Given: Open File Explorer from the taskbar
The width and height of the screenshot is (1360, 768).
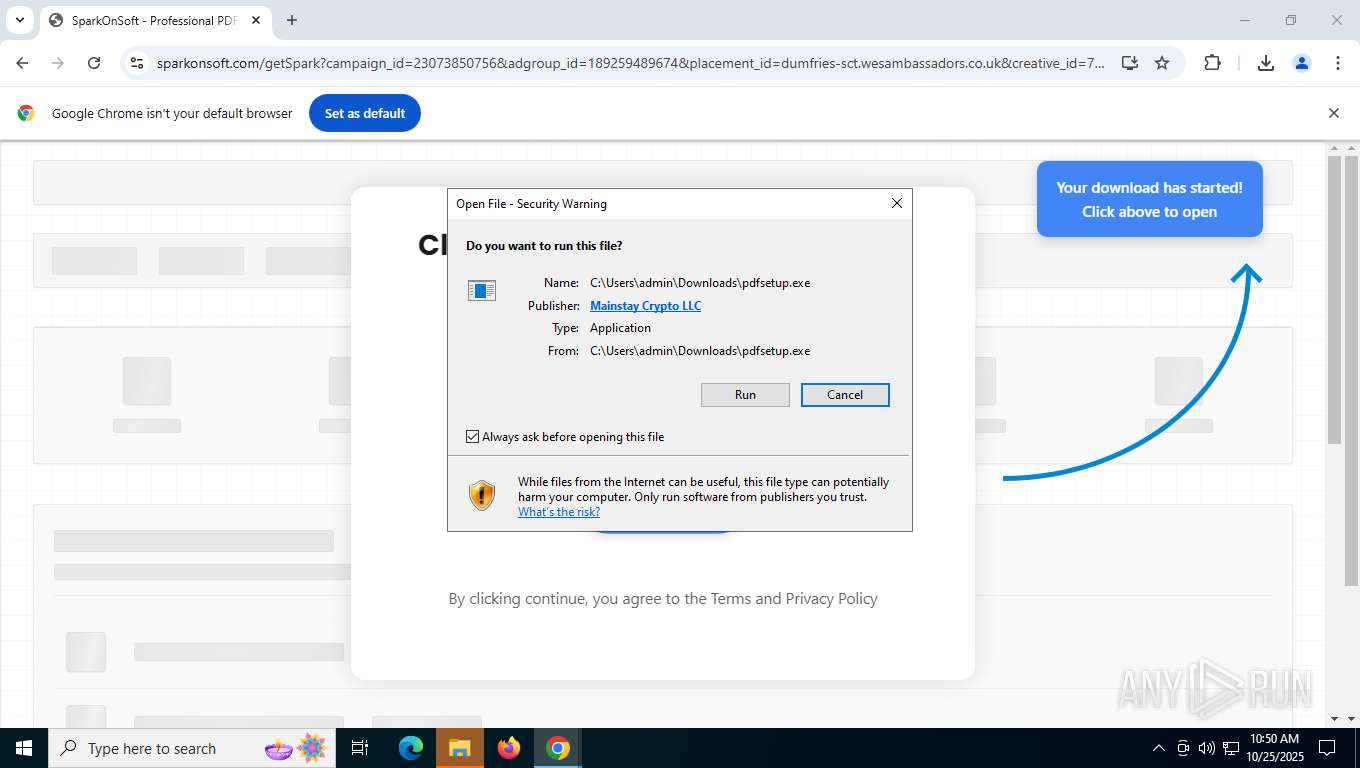Looking at the screenshot, I should (459, 748).
